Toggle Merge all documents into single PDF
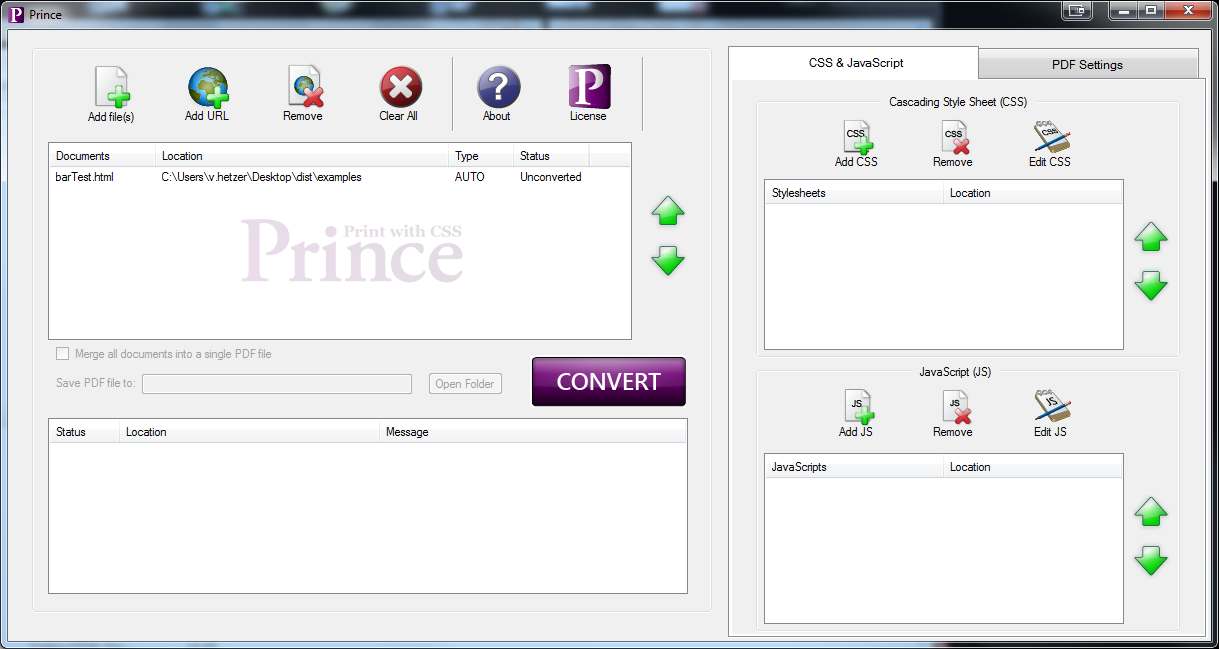Screen dimensions: 1219x649 tap(63, 354)
